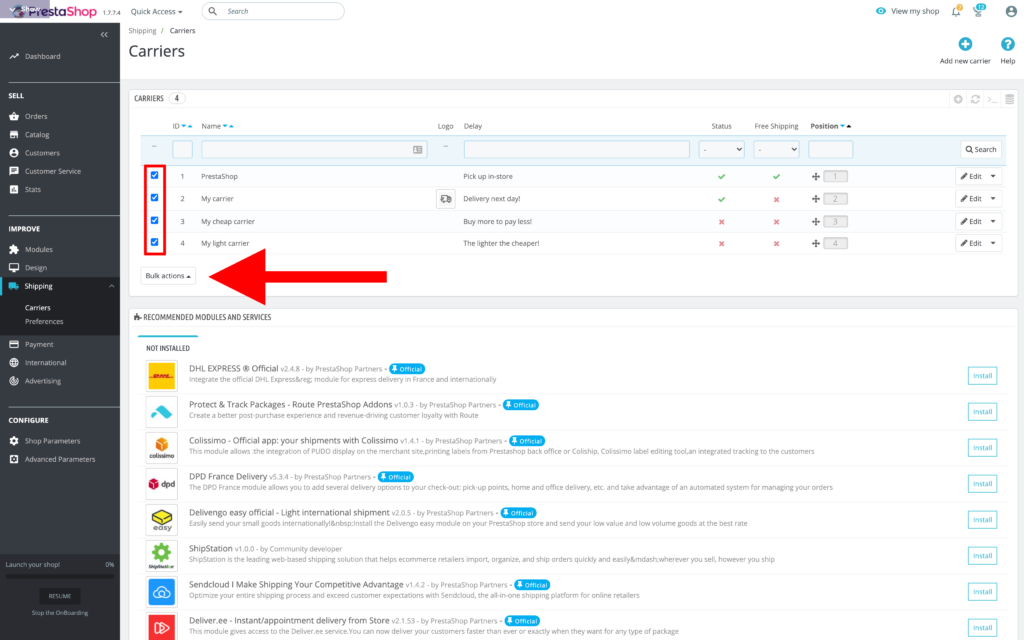
Task: Click the onboarding progress bar
Action: (59, 576)
